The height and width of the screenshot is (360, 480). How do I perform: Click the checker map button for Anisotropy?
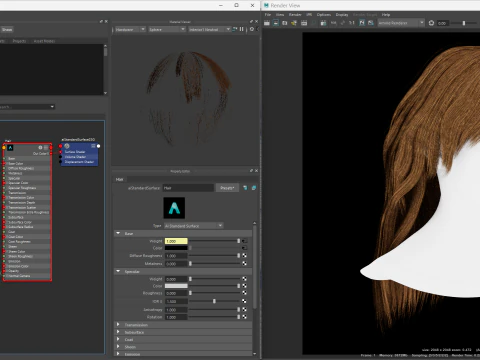point(244,309)
